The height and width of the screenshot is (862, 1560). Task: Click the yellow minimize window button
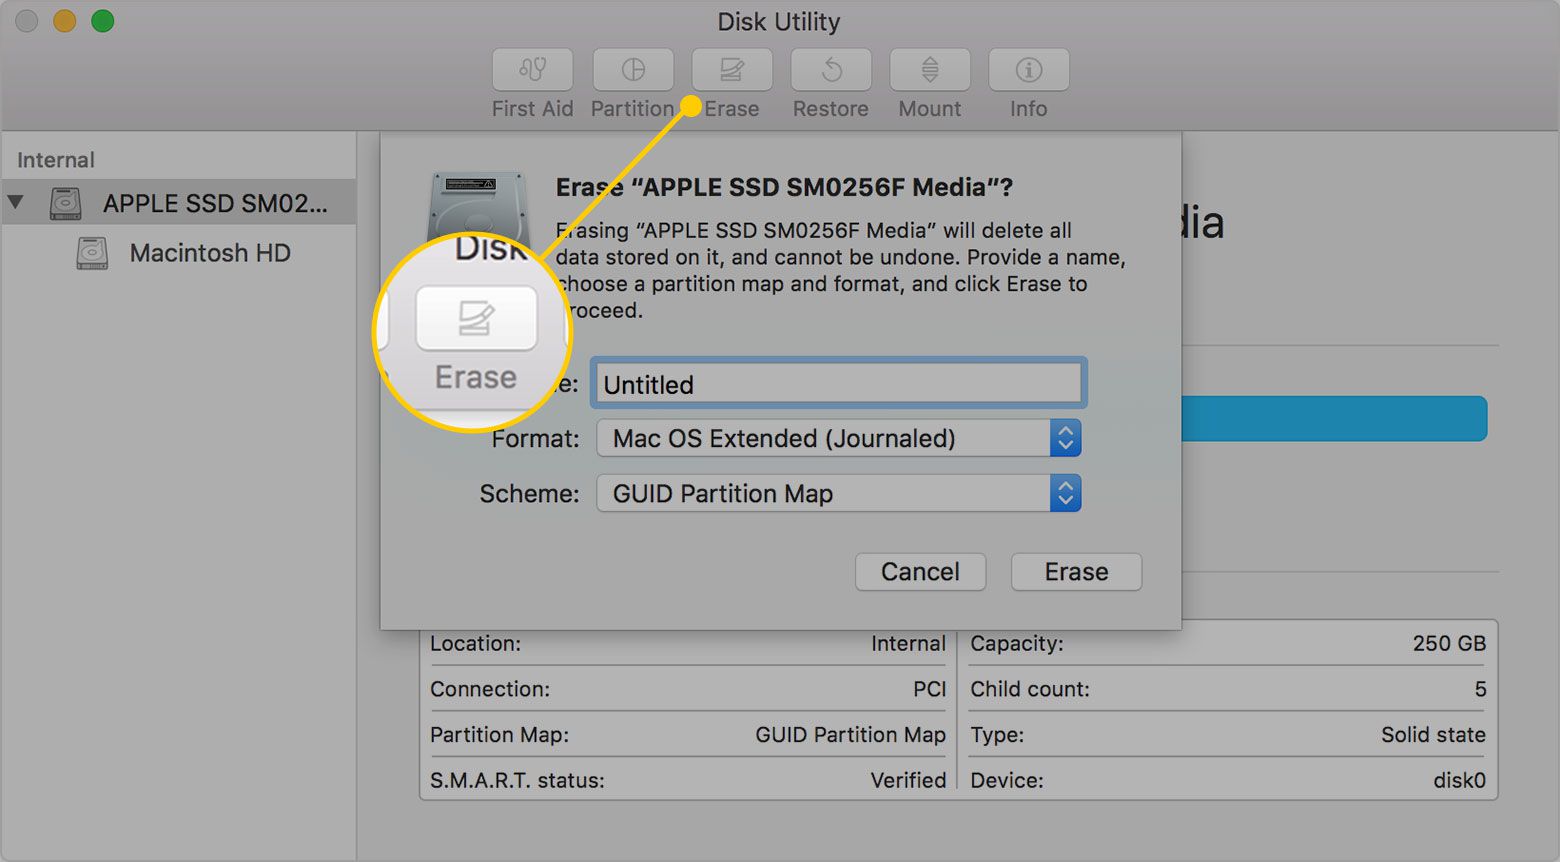[65, 21]
